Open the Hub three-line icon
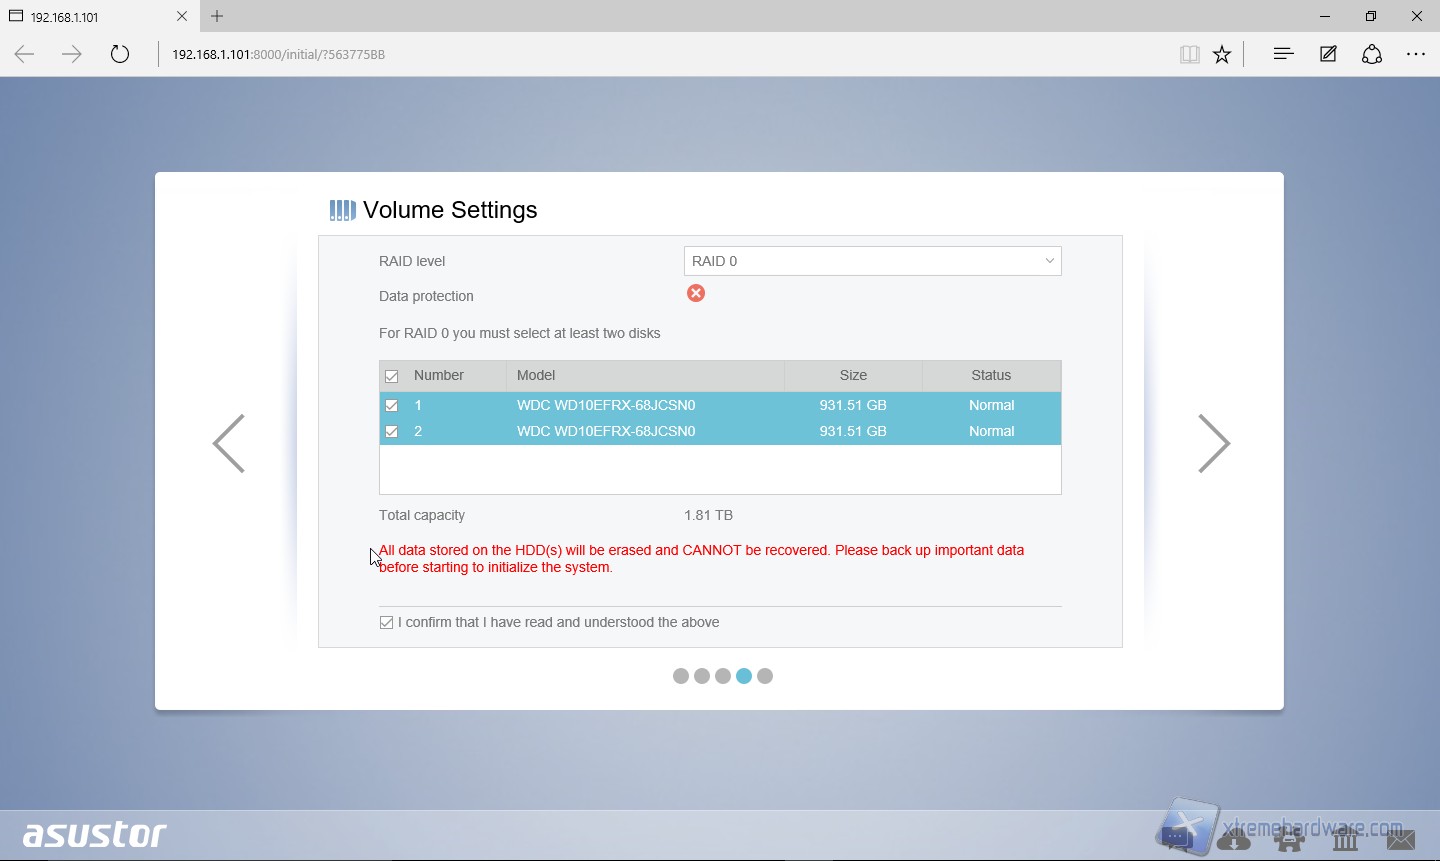This screenshot has width=1440, height=861. (x=1284, y=54)
